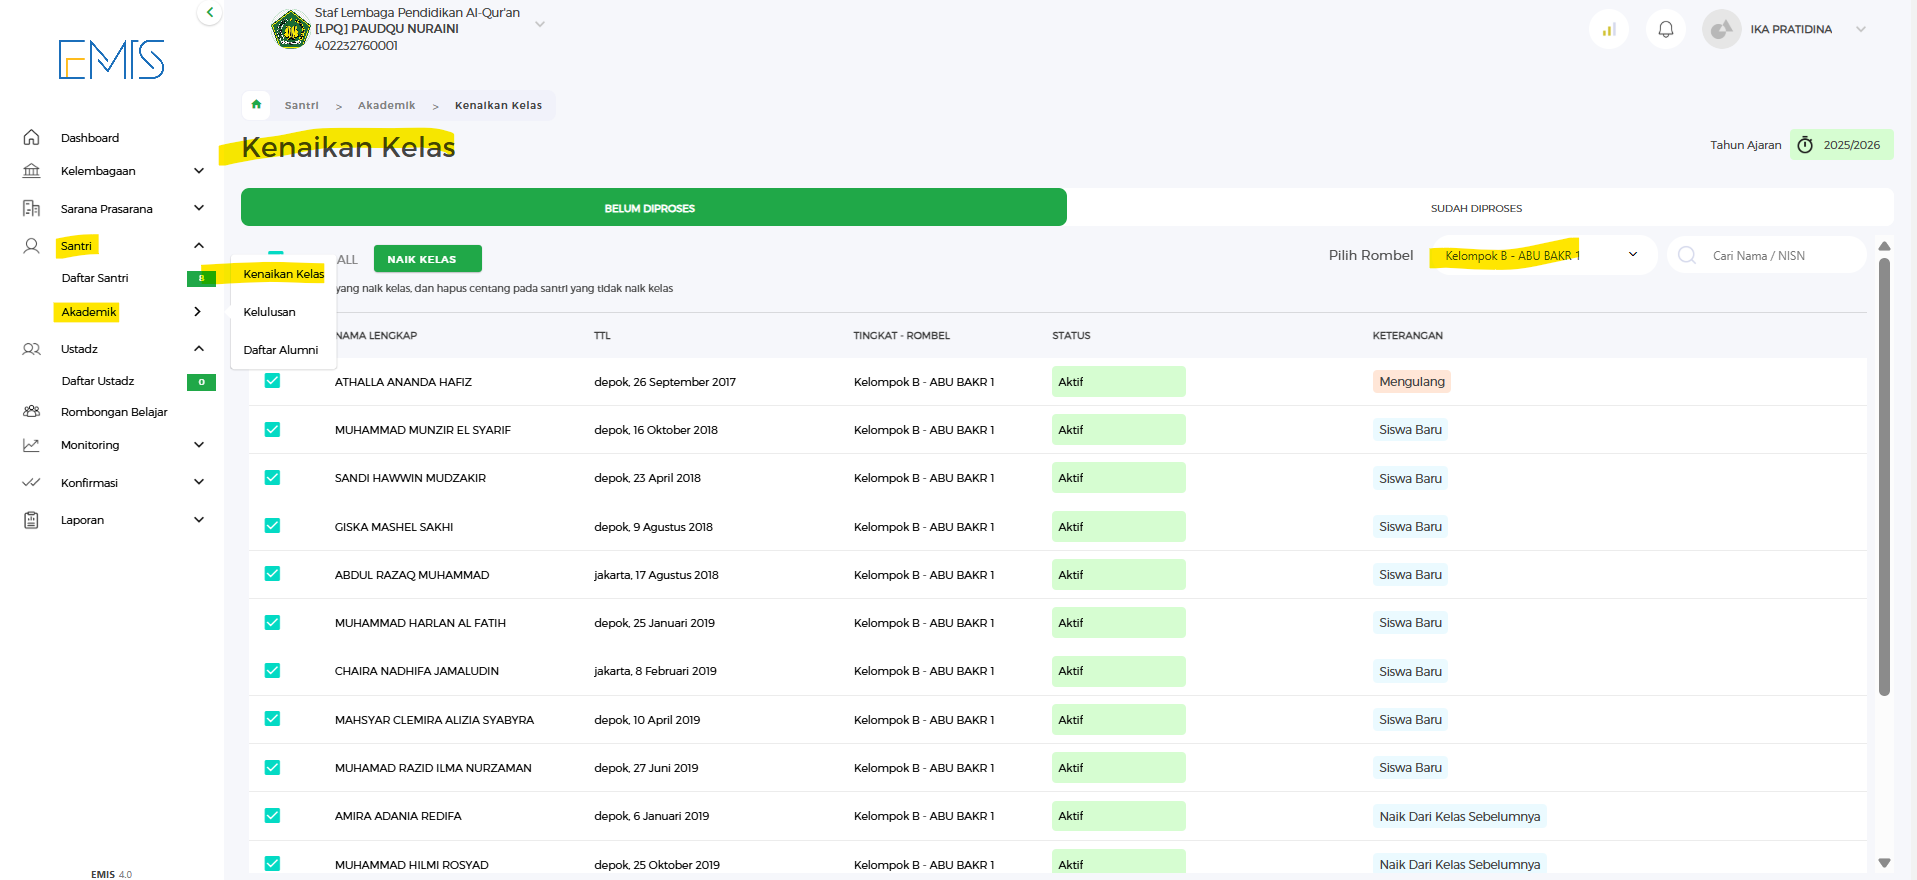The image size is (1917, 880).
Task: Uncheck ABDUL RAZAQ MUHAMMAD checkbox
Action: click(x=272, y=574)
